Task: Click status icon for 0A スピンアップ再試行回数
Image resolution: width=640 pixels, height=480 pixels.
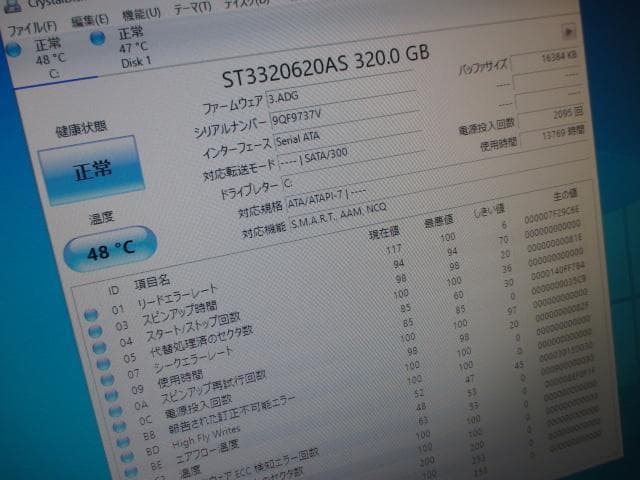Action: click(x=115, y=411)
